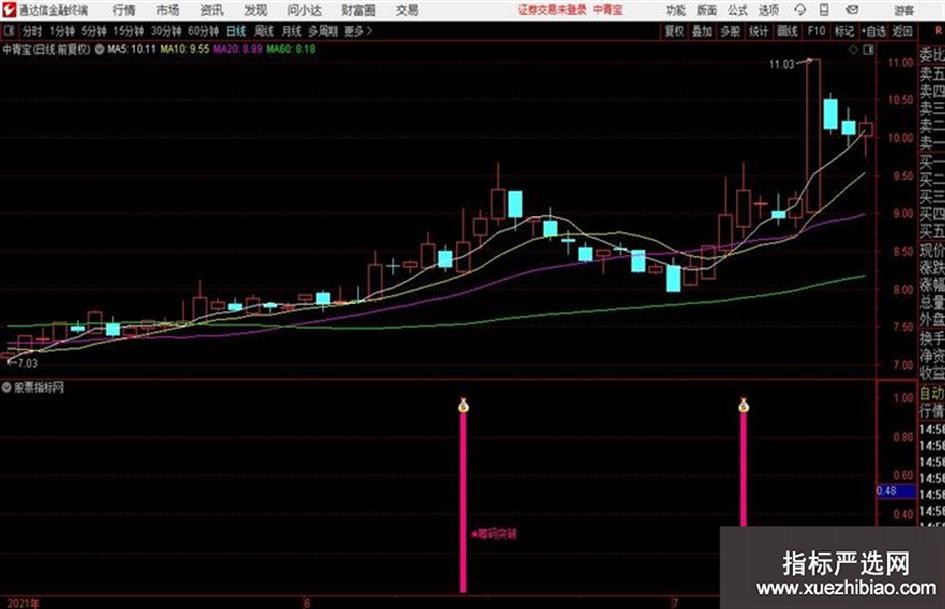Open the customer service headset icon
Viewport: 945px width, 609px height.
click(800, 10)
